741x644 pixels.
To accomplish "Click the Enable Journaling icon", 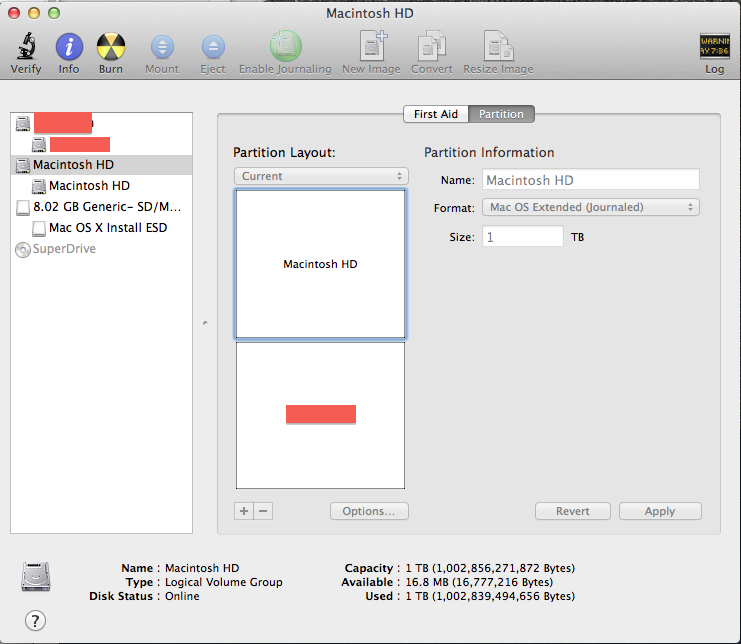I will pos(285,46).
